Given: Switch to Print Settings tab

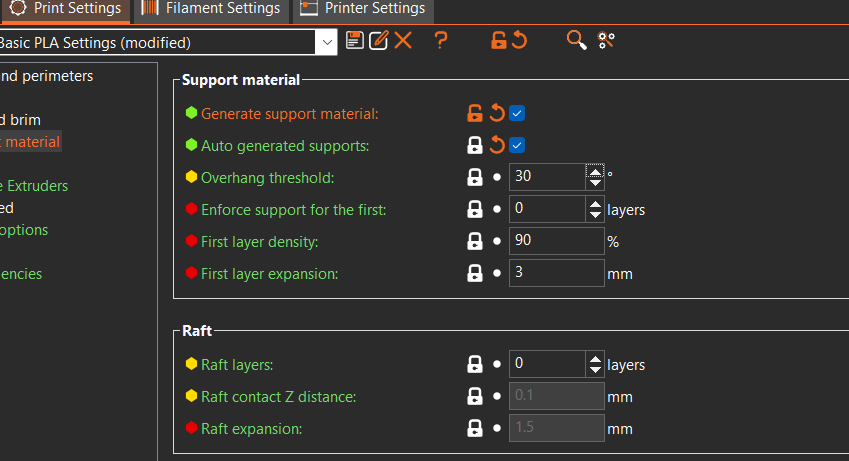Looking at the screenshot, I should [66, 11].
